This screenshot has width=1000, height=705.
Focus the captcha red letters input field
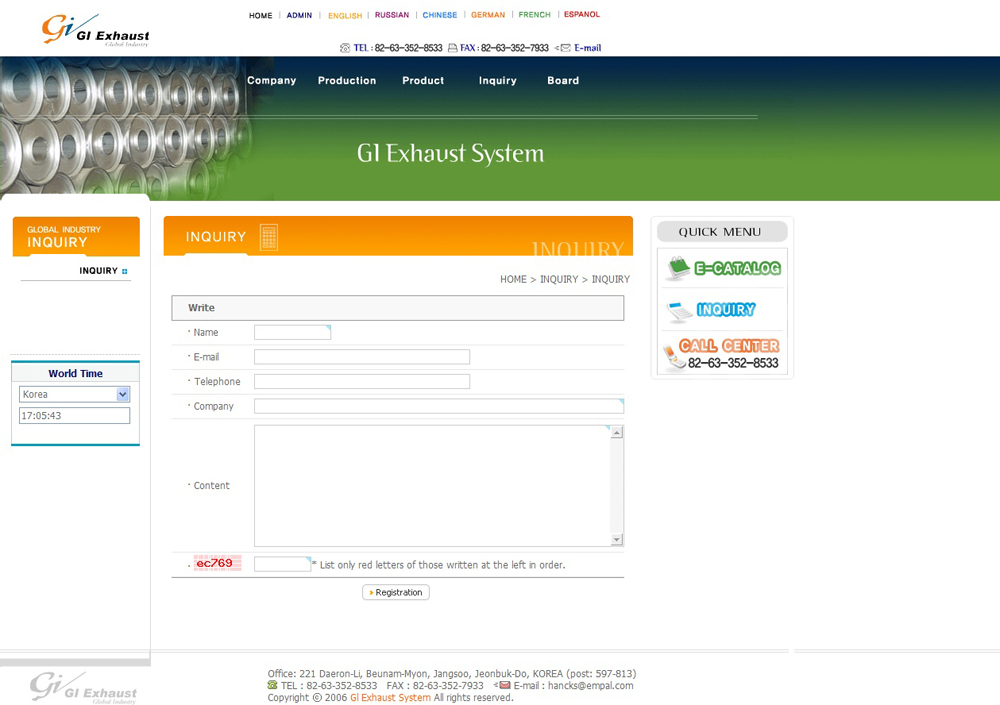[x=282, y=564]
